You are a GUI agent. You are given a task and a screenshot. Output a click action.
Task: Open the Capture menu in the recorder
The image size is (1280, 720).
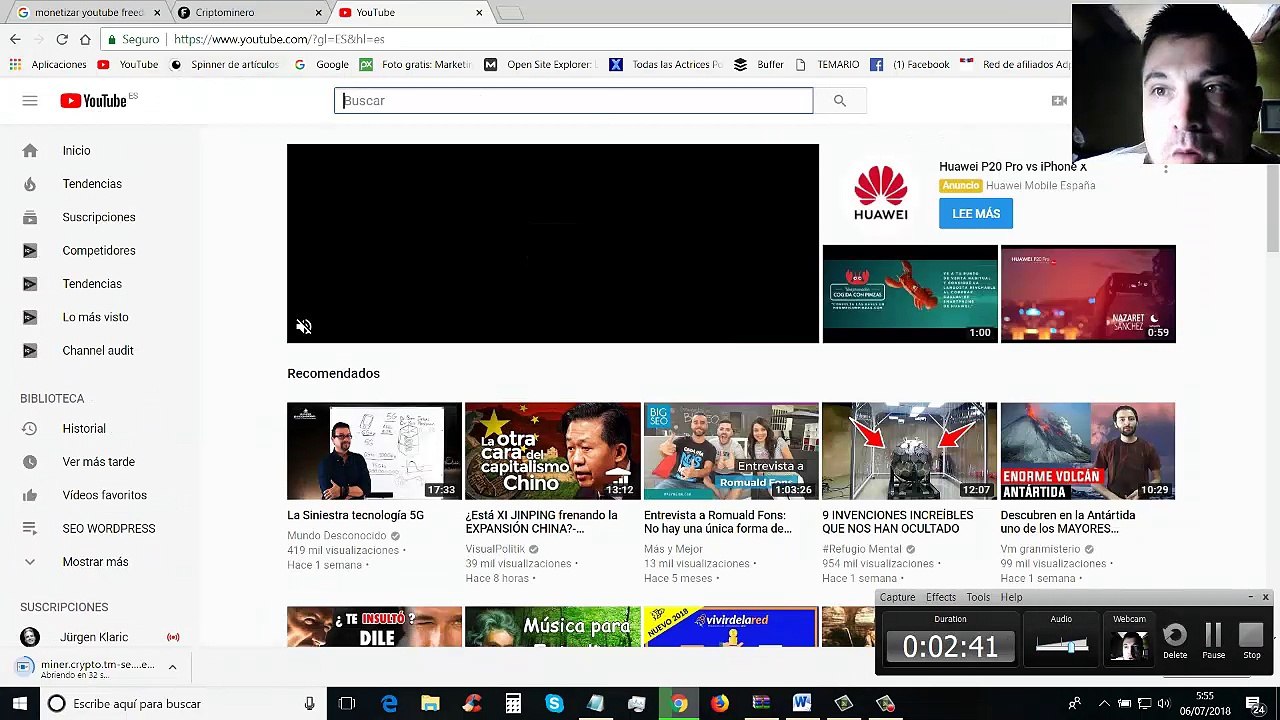897,597
